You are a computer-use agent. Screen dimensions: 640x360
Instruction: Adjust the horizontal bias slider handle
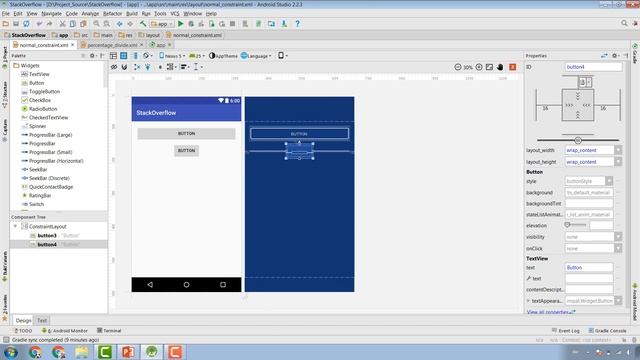click(578, 140)
